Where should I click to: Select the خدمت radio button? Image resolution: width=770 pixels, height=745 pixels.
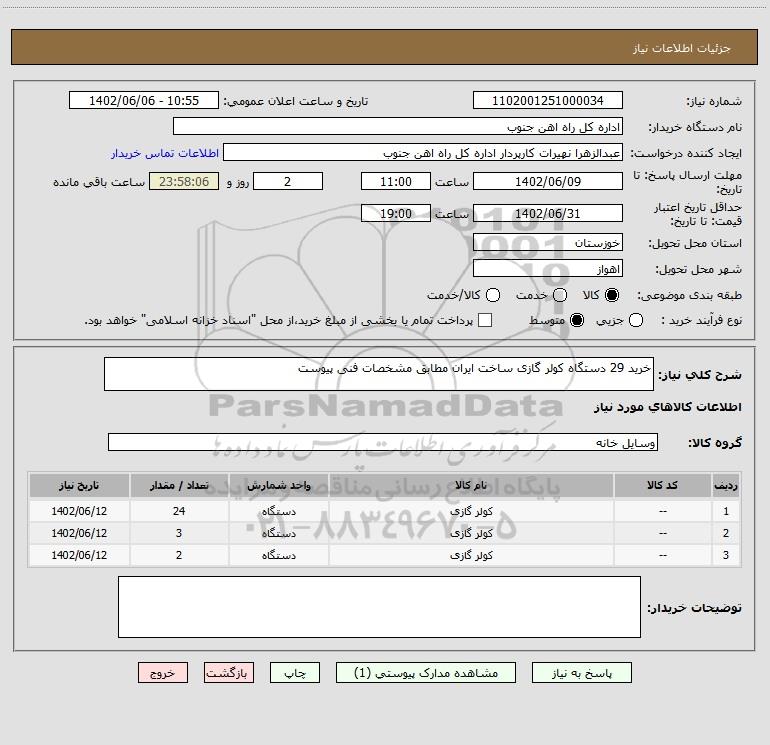pyautogui.click(x=560, y=295)
